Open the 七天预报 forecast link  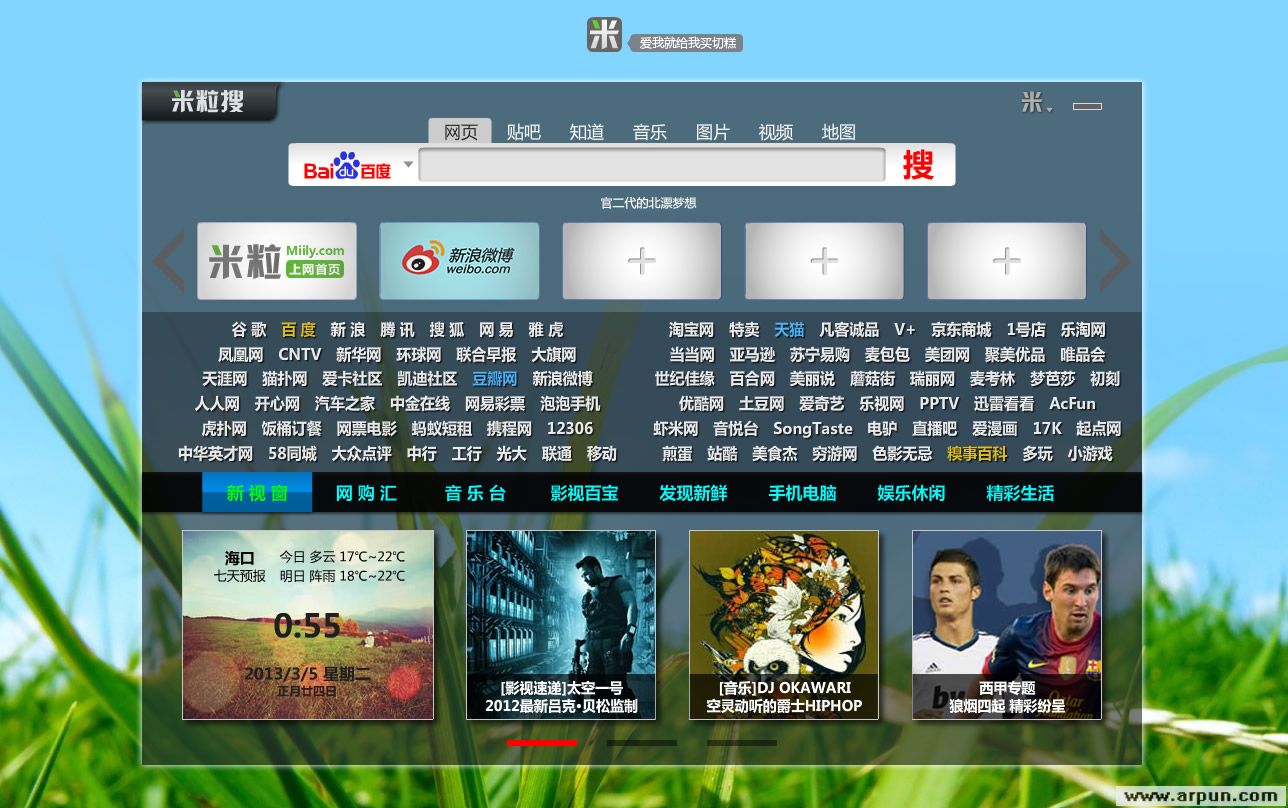pyautogui.click(x=240, y=576)
